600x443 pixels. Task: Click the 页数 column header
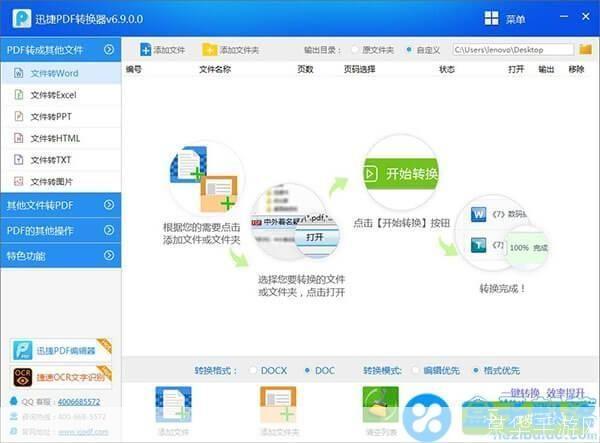pyautogui.click(x=305, y=69)
